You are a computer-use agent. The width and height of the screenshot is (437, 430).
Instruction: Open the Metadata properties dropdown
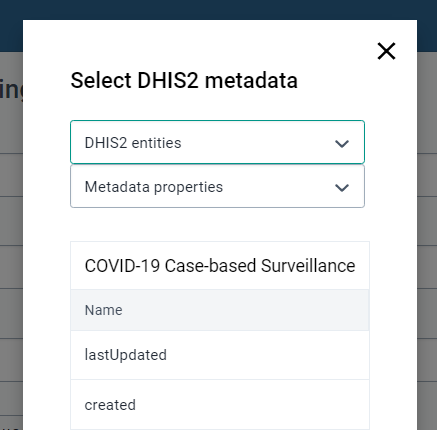[x=217, y=186]
